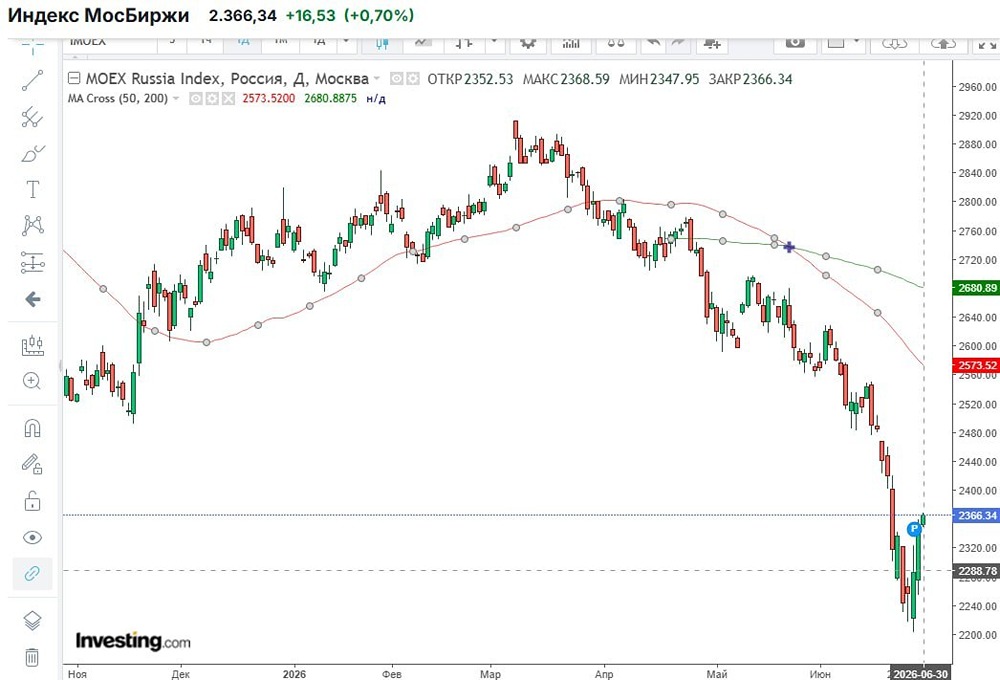
Task: Hide MOEX Russia Index series visibility
Action: pyautogui.click(x=397, y=79)
